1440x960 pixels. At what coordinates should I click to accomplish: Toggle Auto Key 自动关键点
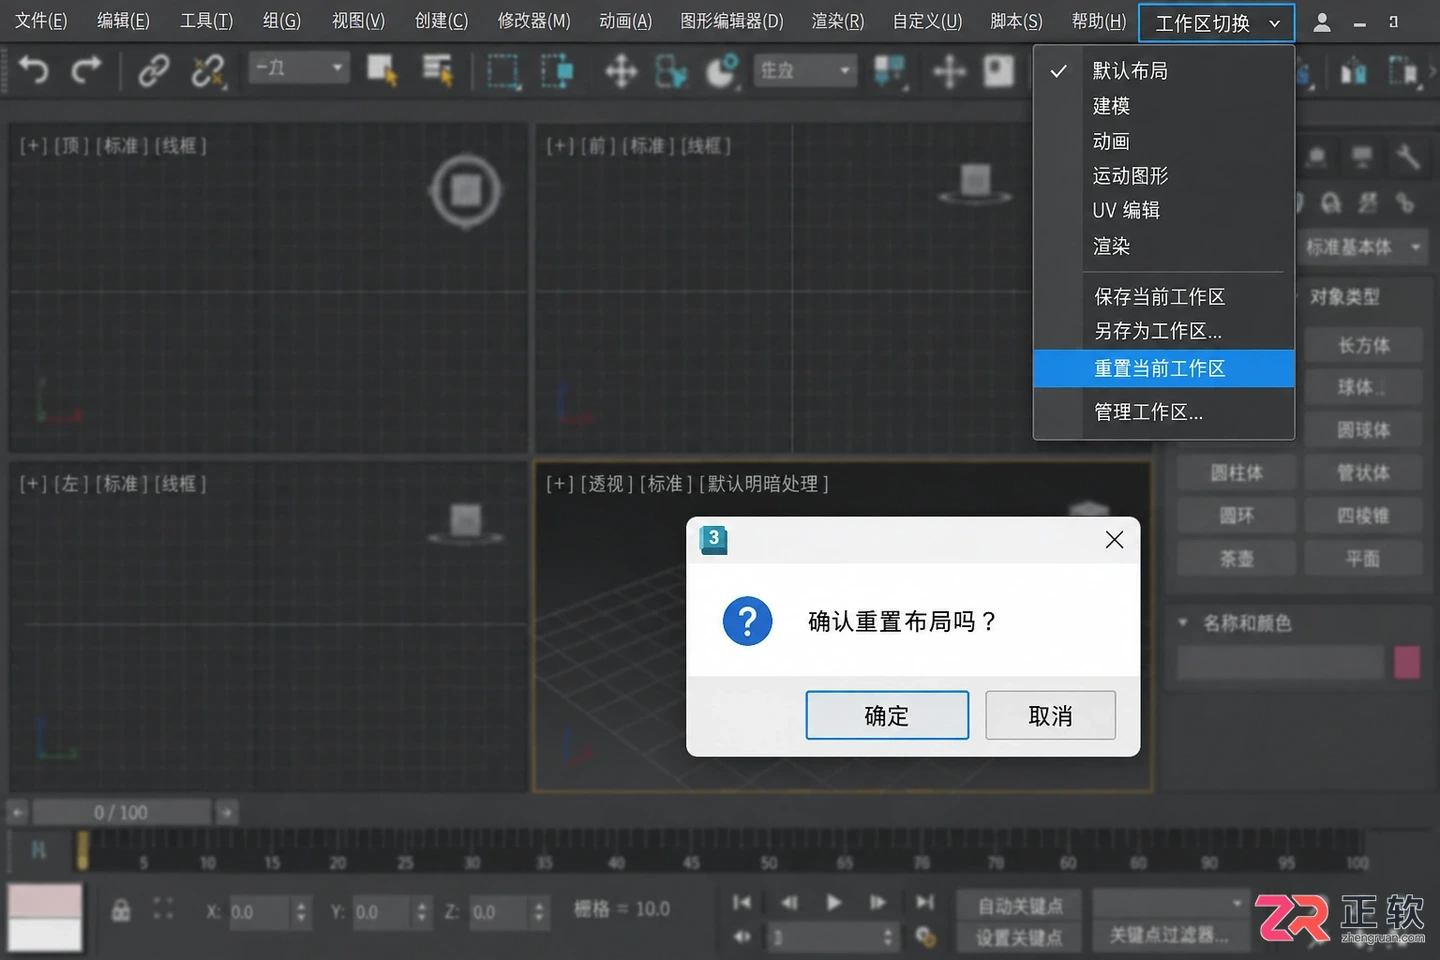pos(1020,906)
